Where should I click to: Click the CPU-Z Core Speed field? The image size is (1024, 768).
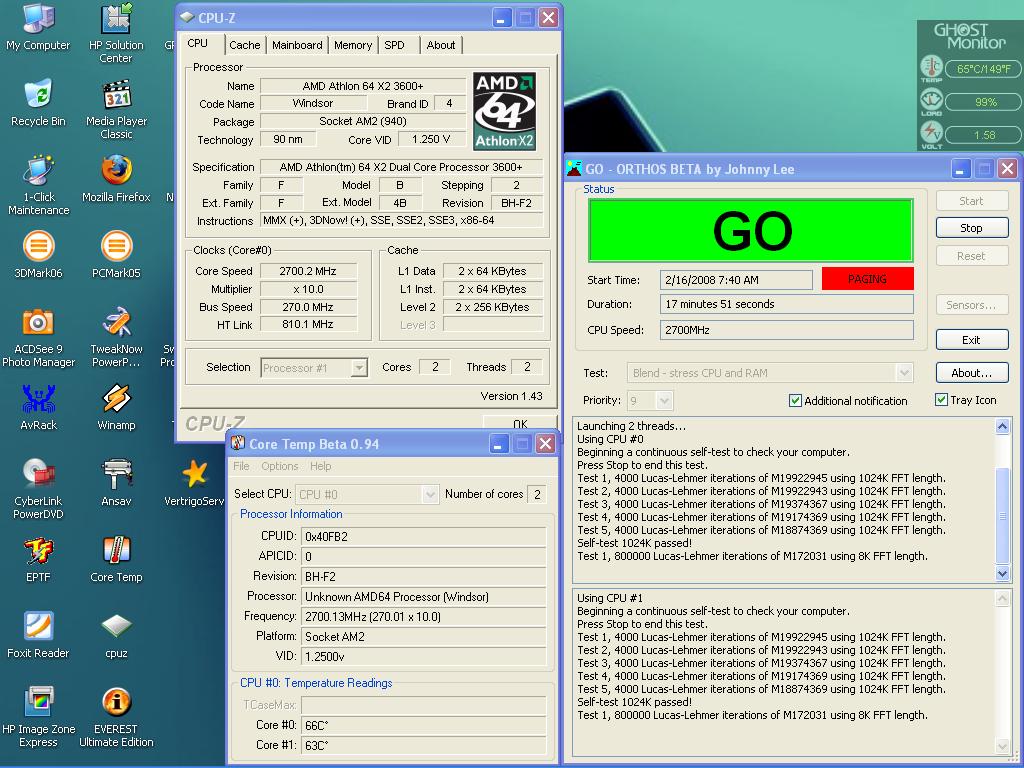[x=308, y=271]
